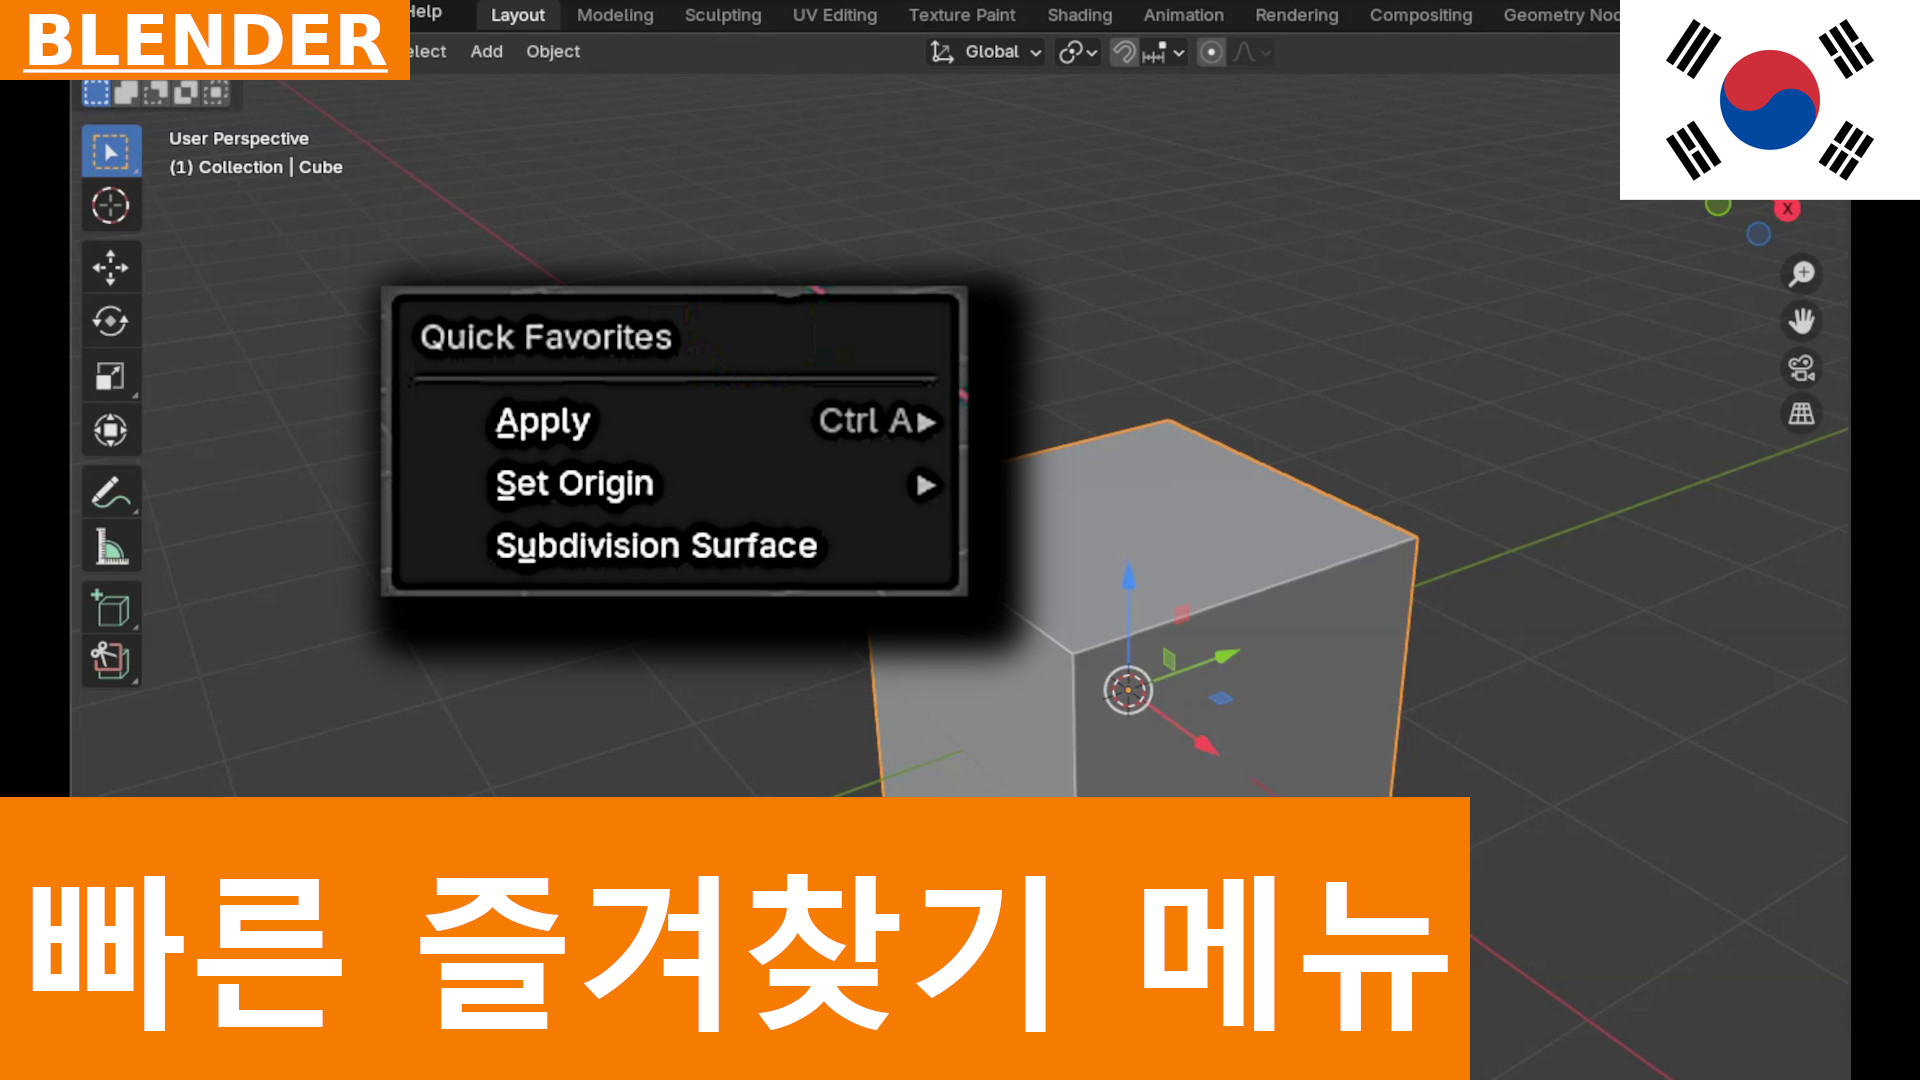The width and height of the screenshot is (1920, 1080).
Task: Switch to the Sculpting workspace tab
Action: click(x=723, y=15)
